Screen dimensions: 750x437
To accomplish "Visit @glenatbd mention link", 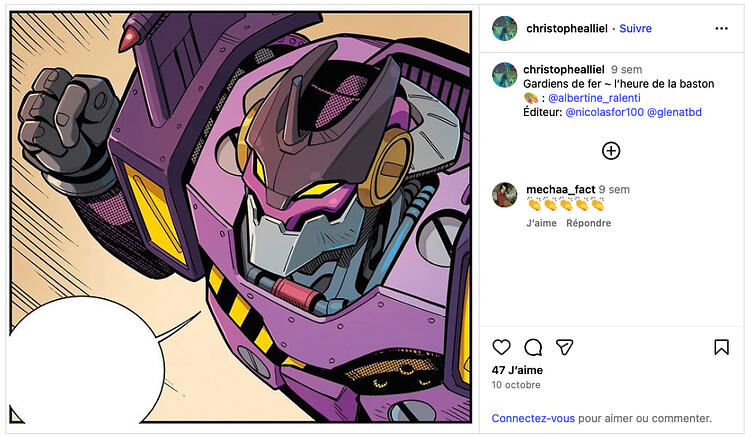I will pyautogui.click(x=674, y=112).
